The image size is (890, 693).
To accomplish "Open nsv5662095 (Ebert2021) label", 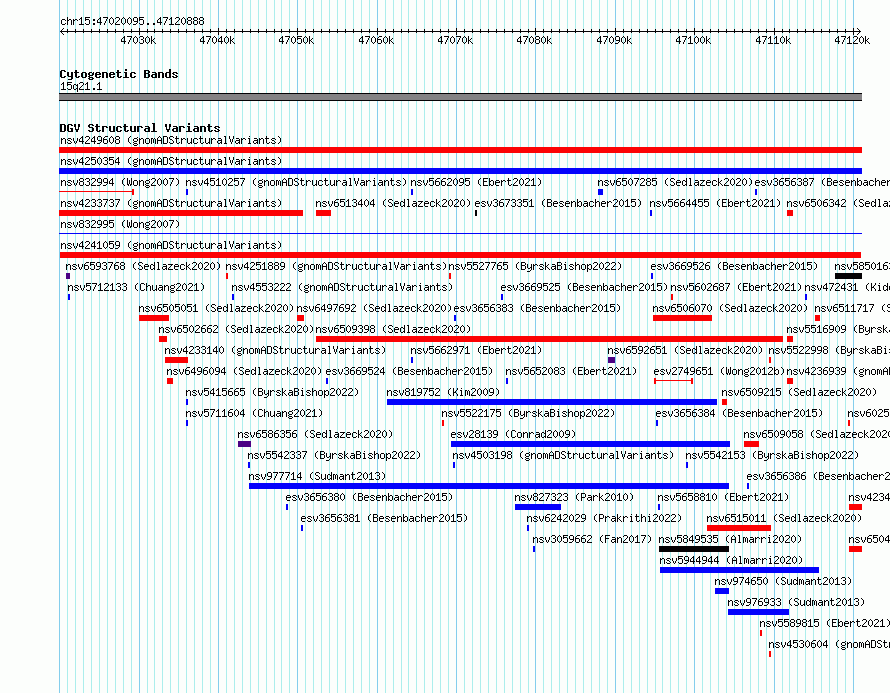I will [x=476, y=182].
